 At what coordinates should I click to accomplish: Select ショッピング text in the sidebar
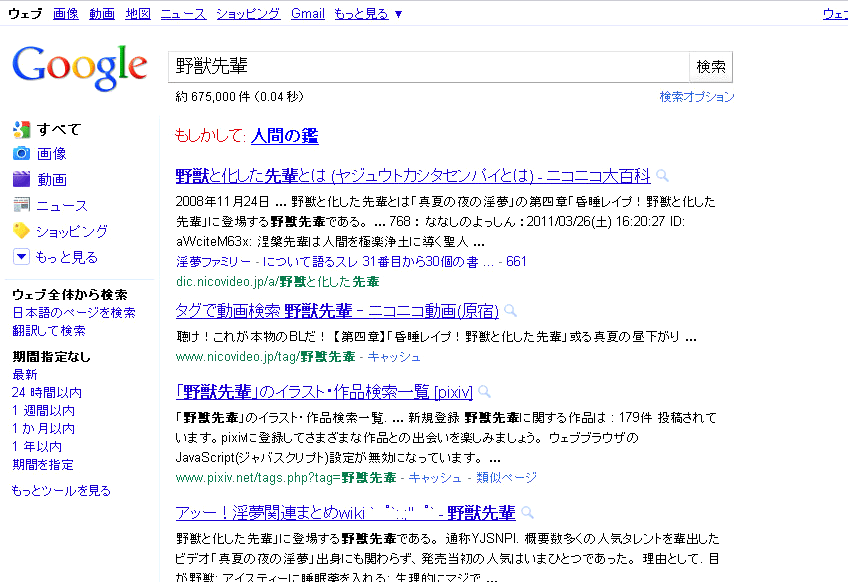point(72,231)
